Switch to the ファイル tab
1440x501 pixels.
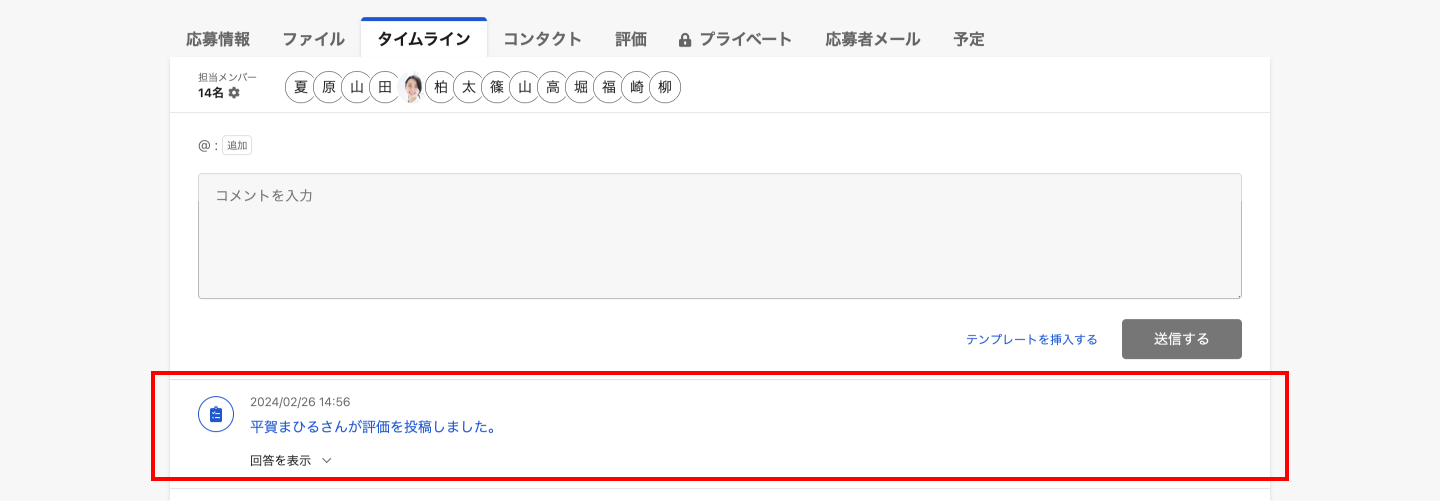(x=313, y=39)
